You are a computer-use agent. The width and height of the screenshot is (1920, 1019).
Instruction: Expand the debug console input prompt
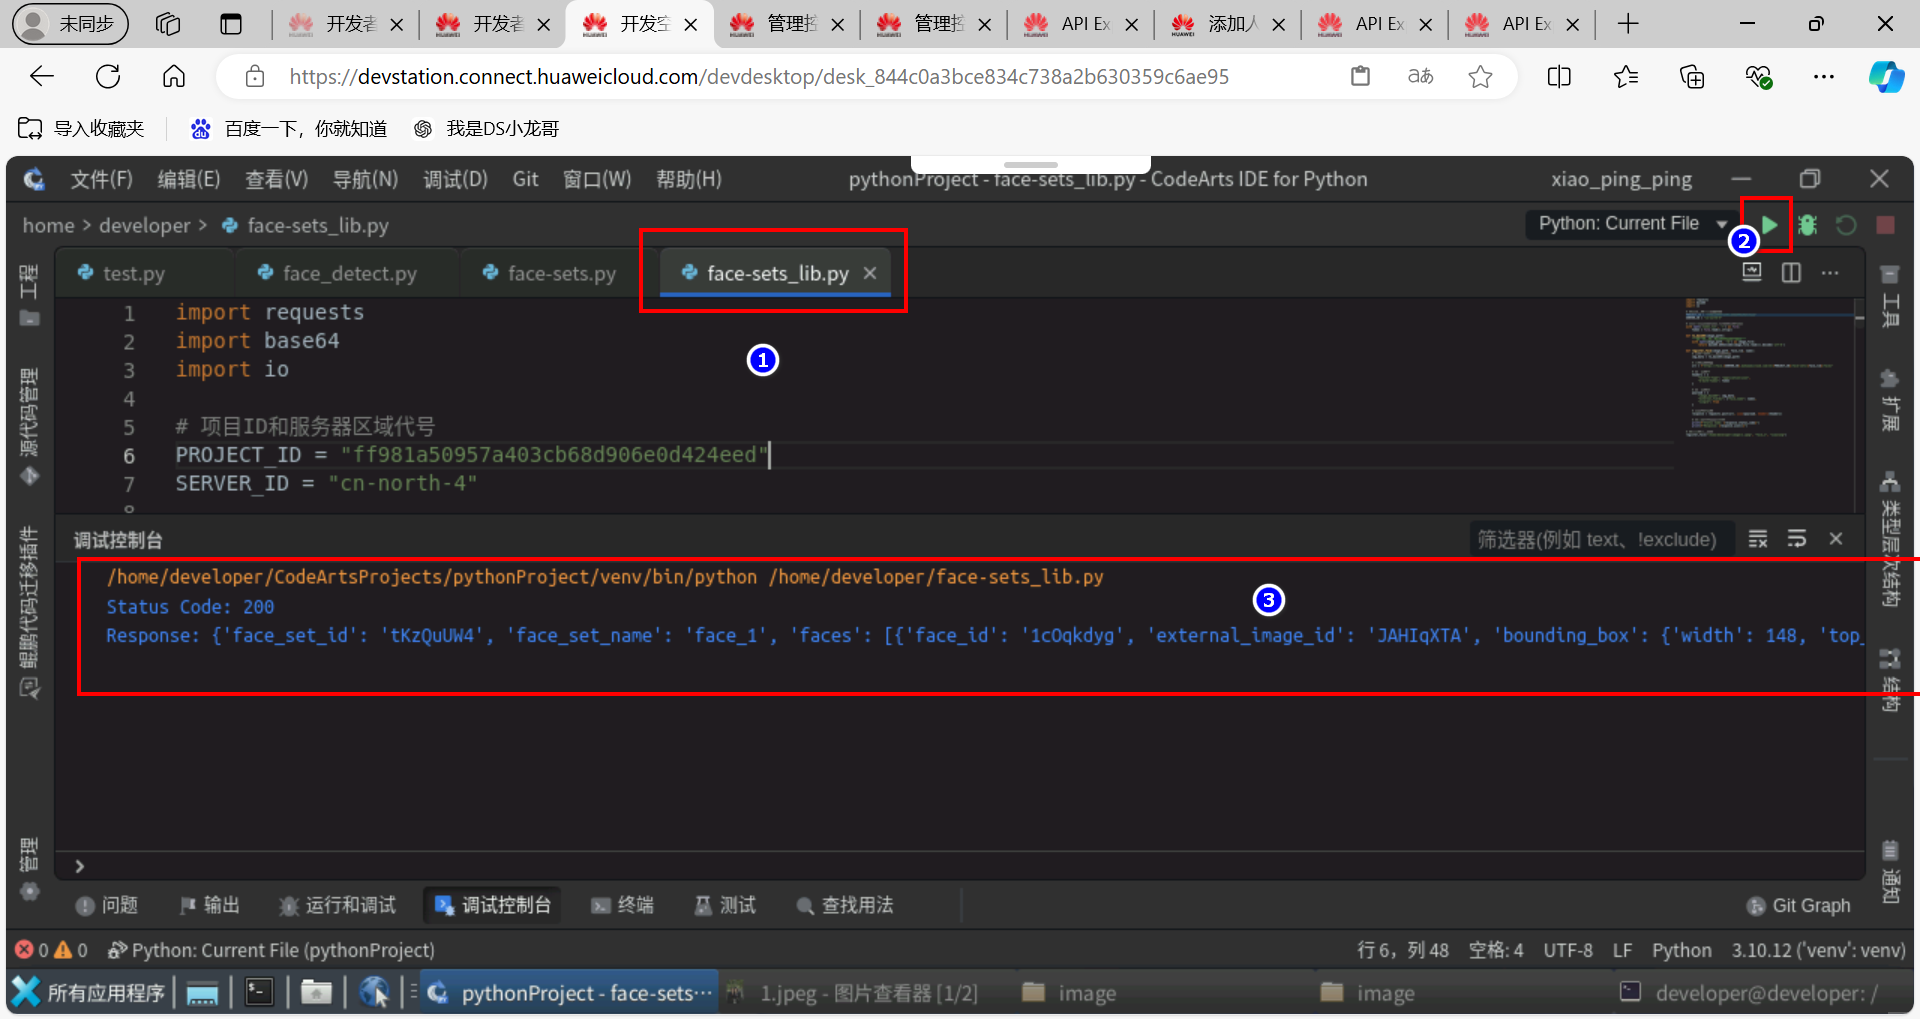80,866
